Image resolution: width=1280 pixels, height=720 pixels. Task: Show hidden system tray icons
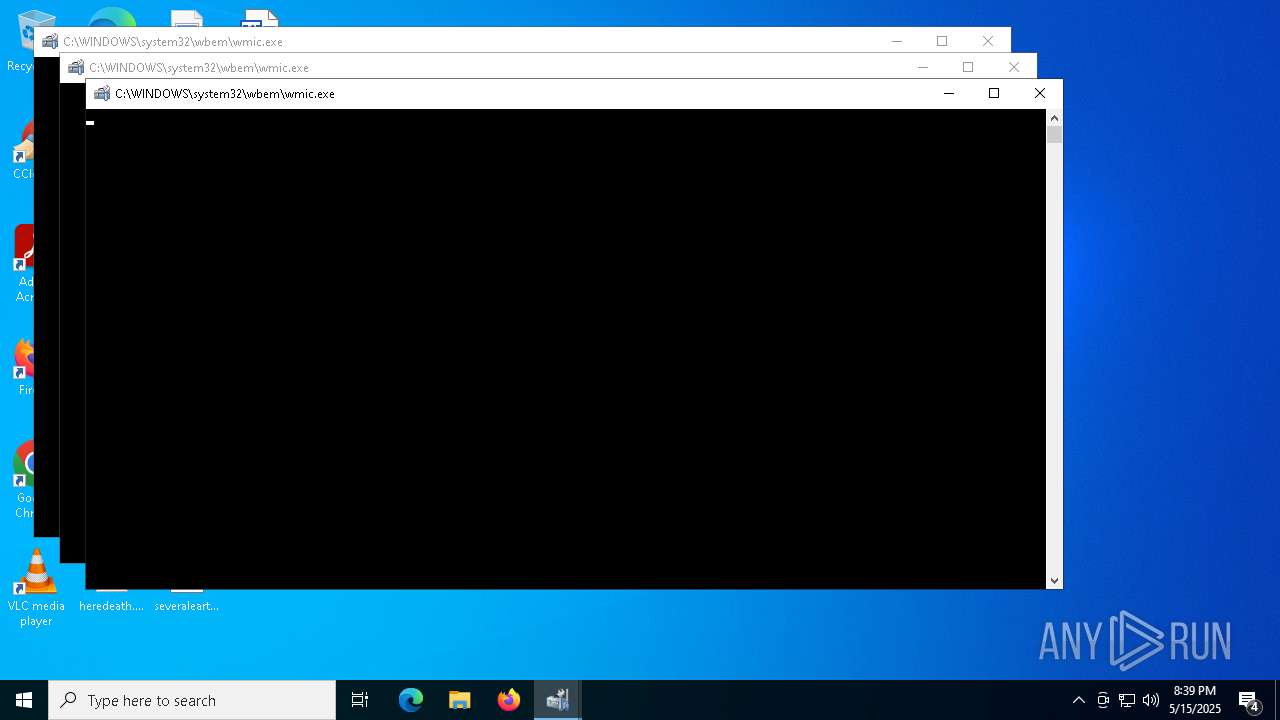(x=1078, y=700)
